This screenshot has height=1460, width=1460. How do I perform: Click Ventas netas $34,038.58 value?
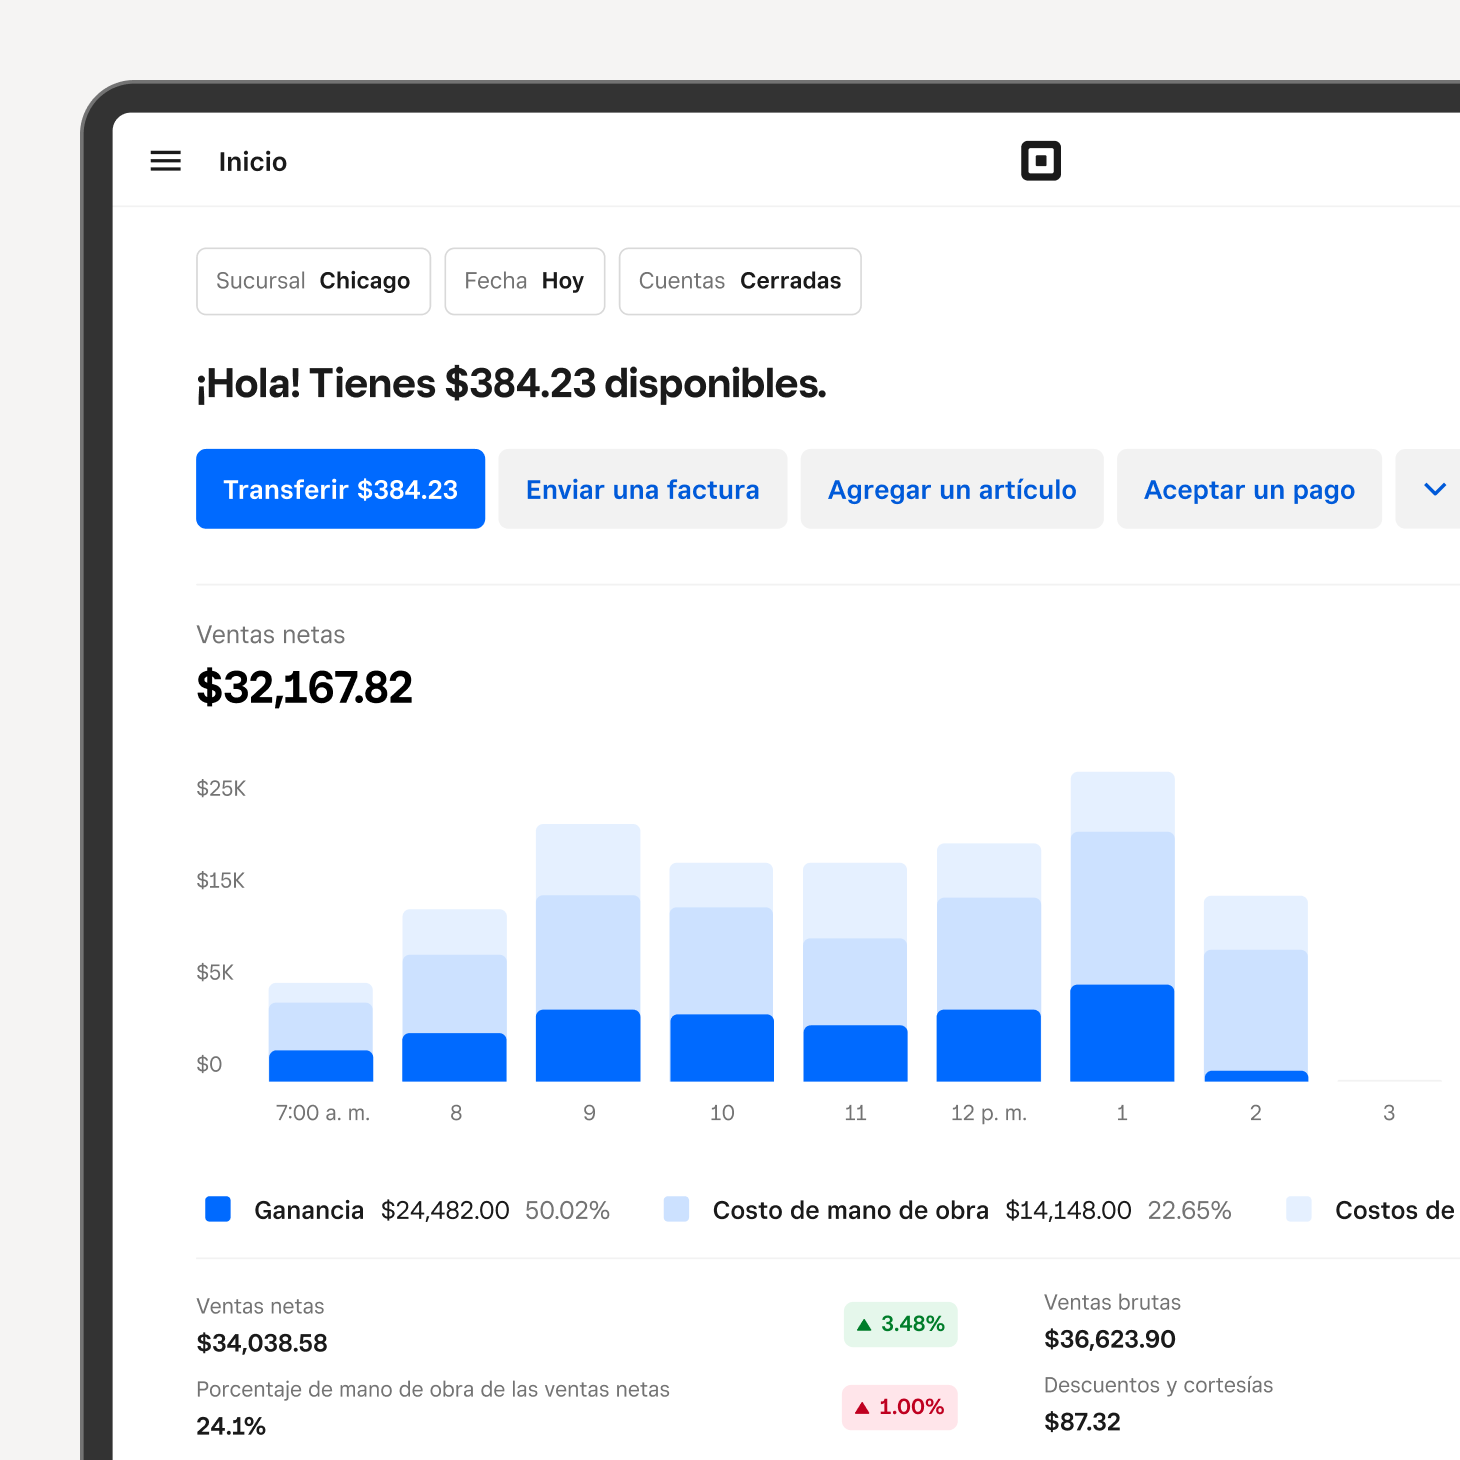262,1343
